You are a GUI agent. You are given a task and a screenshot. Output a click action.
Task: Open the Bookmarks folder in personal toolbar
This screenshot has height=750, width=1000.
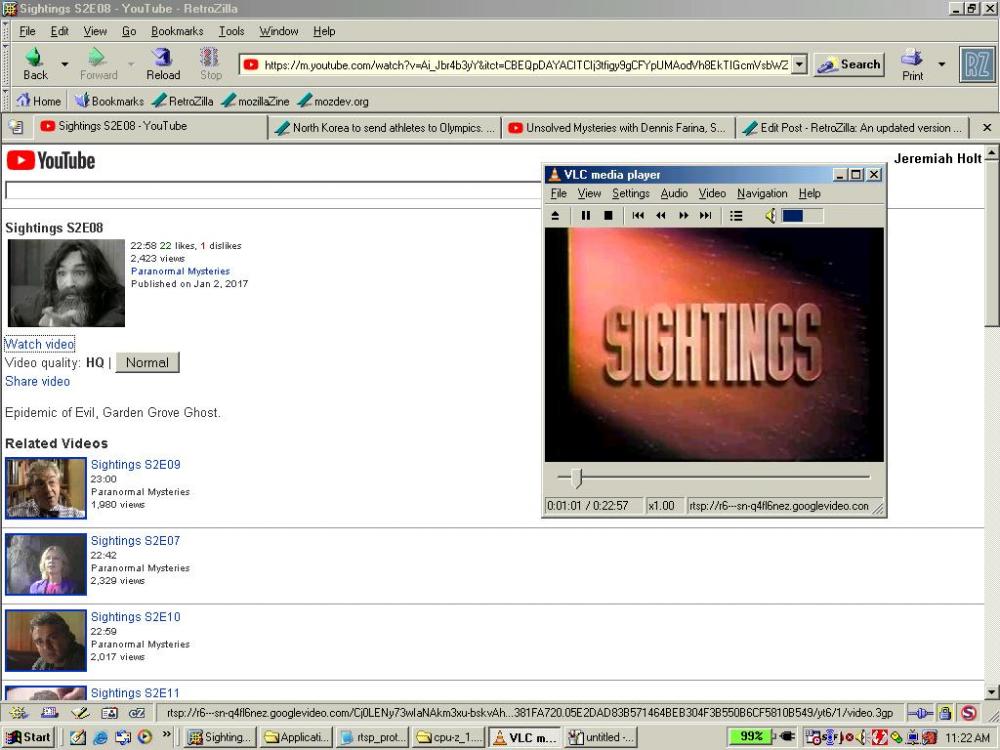(x=109, y=101)
